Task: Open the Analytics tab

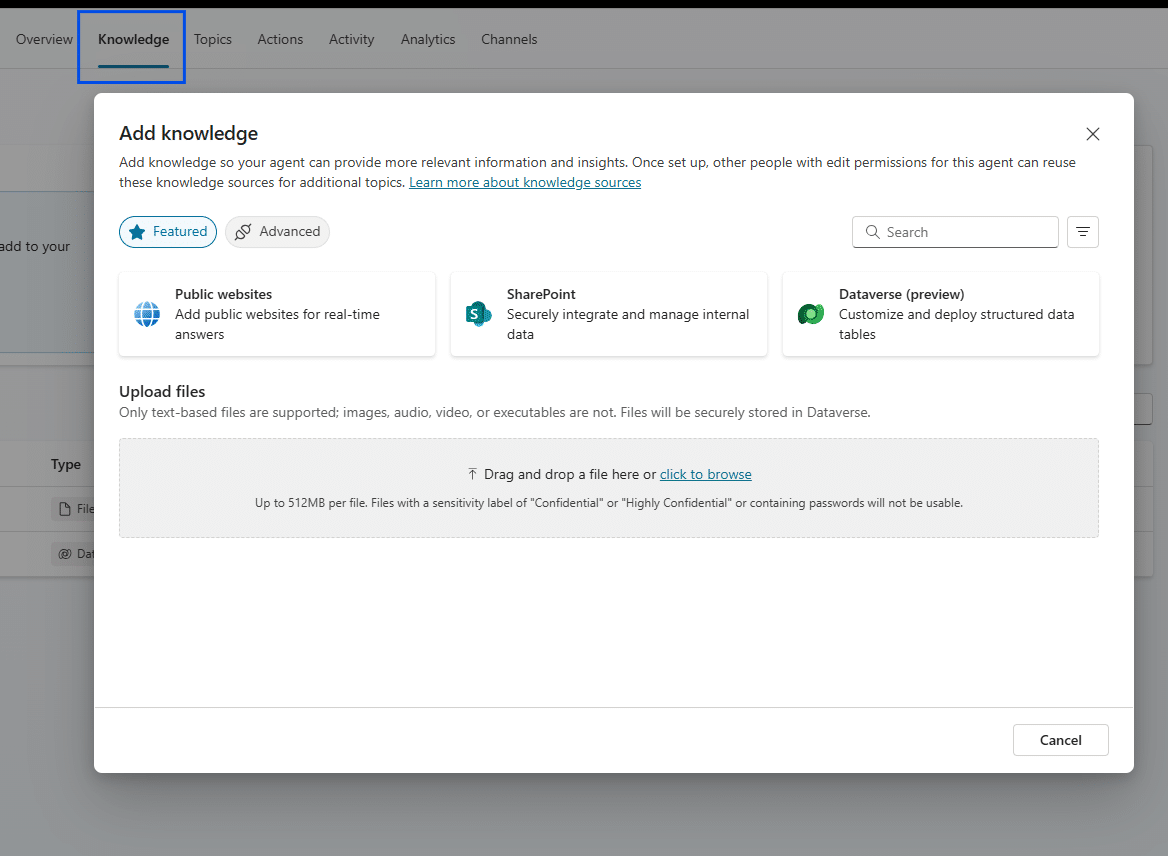Action: (427, 39)
